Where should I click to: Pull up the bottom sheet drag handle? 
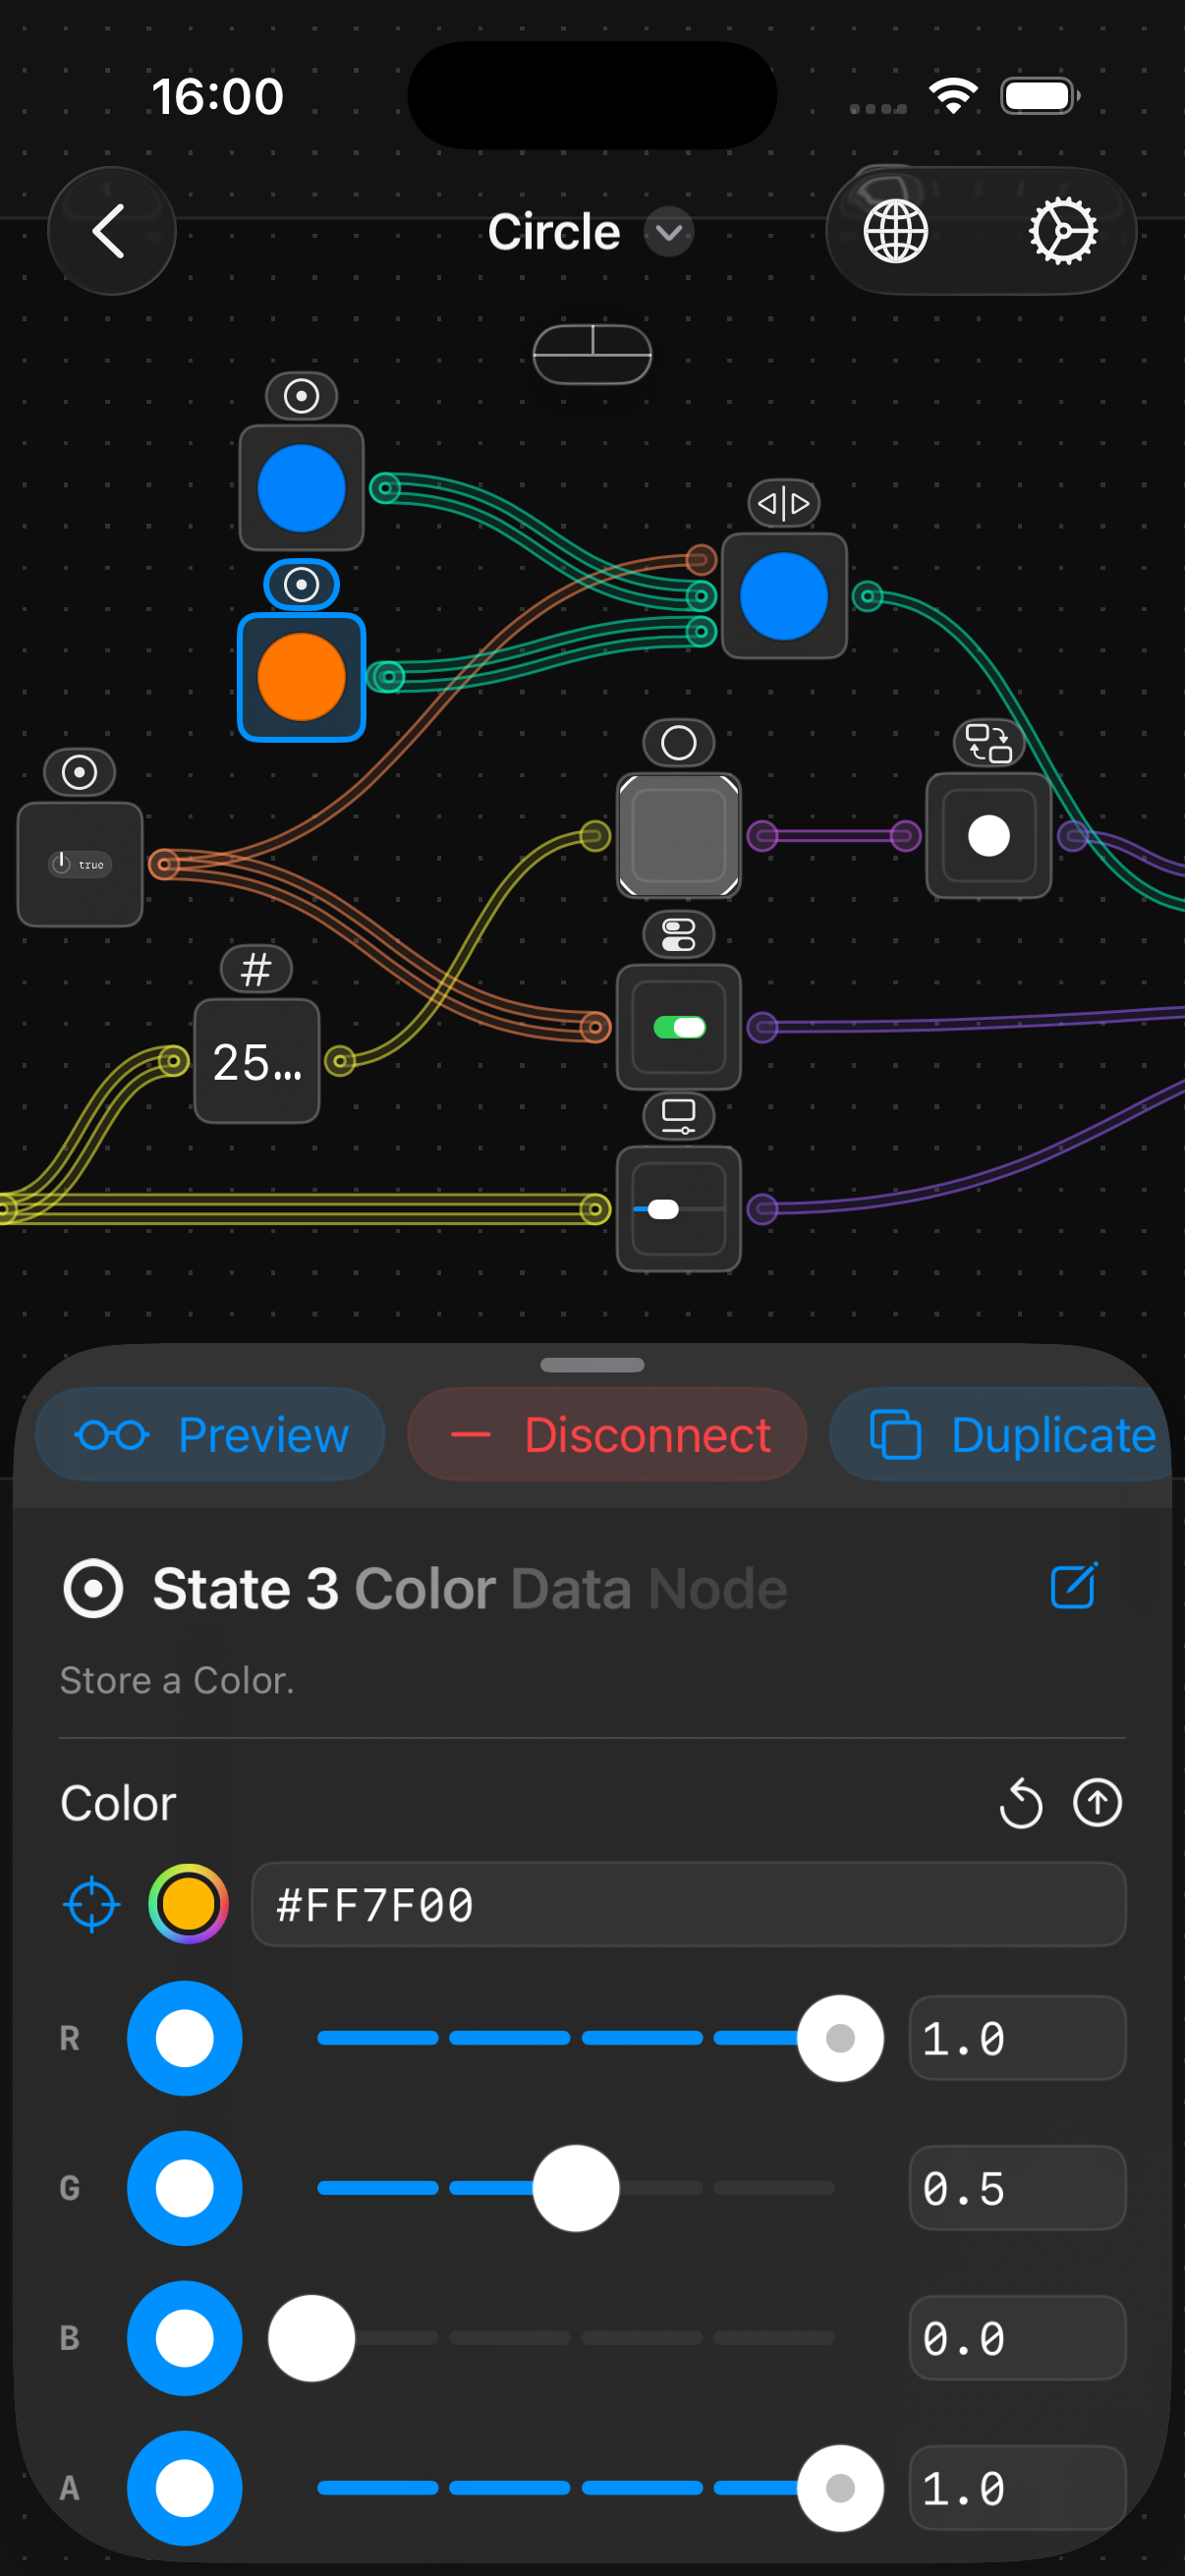pos(592,1365)
